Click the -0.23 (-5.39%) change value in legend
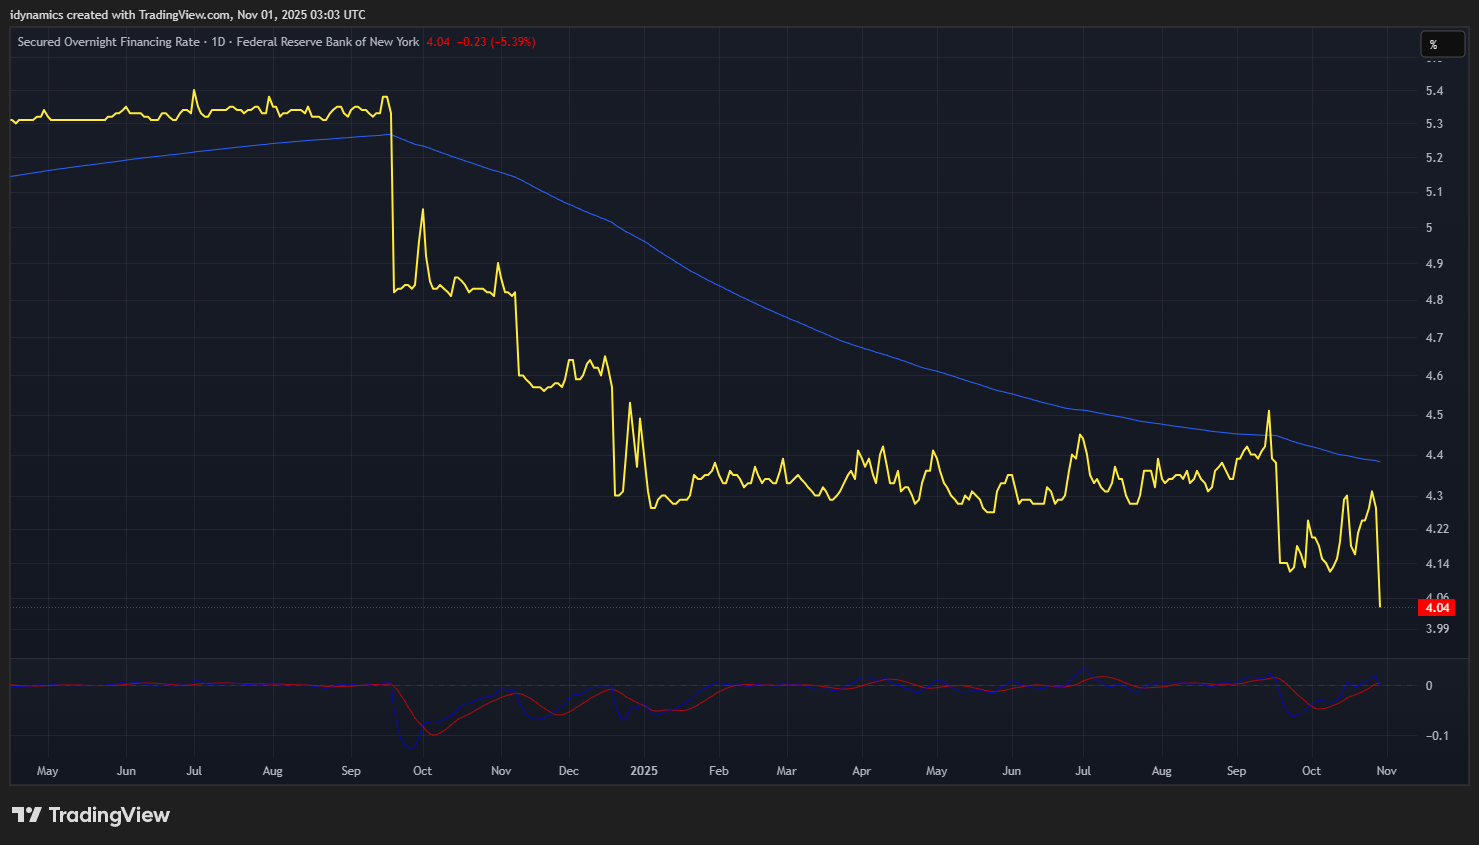Viewport: 1479px width, 845px height. [x=496, y=42]
